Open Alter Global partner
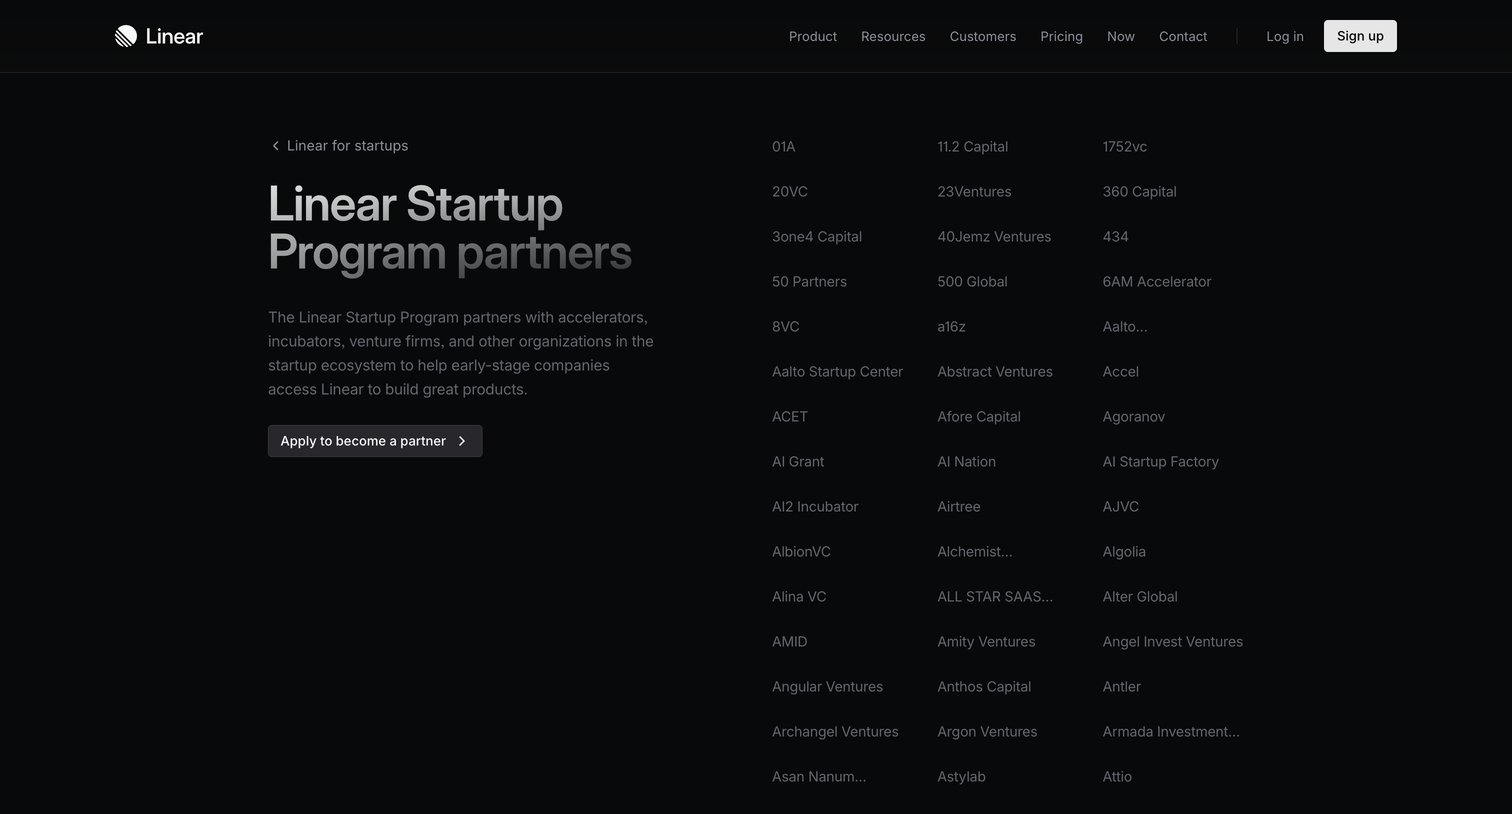This screenshot has height=814, width=1512. point(1140,597)
